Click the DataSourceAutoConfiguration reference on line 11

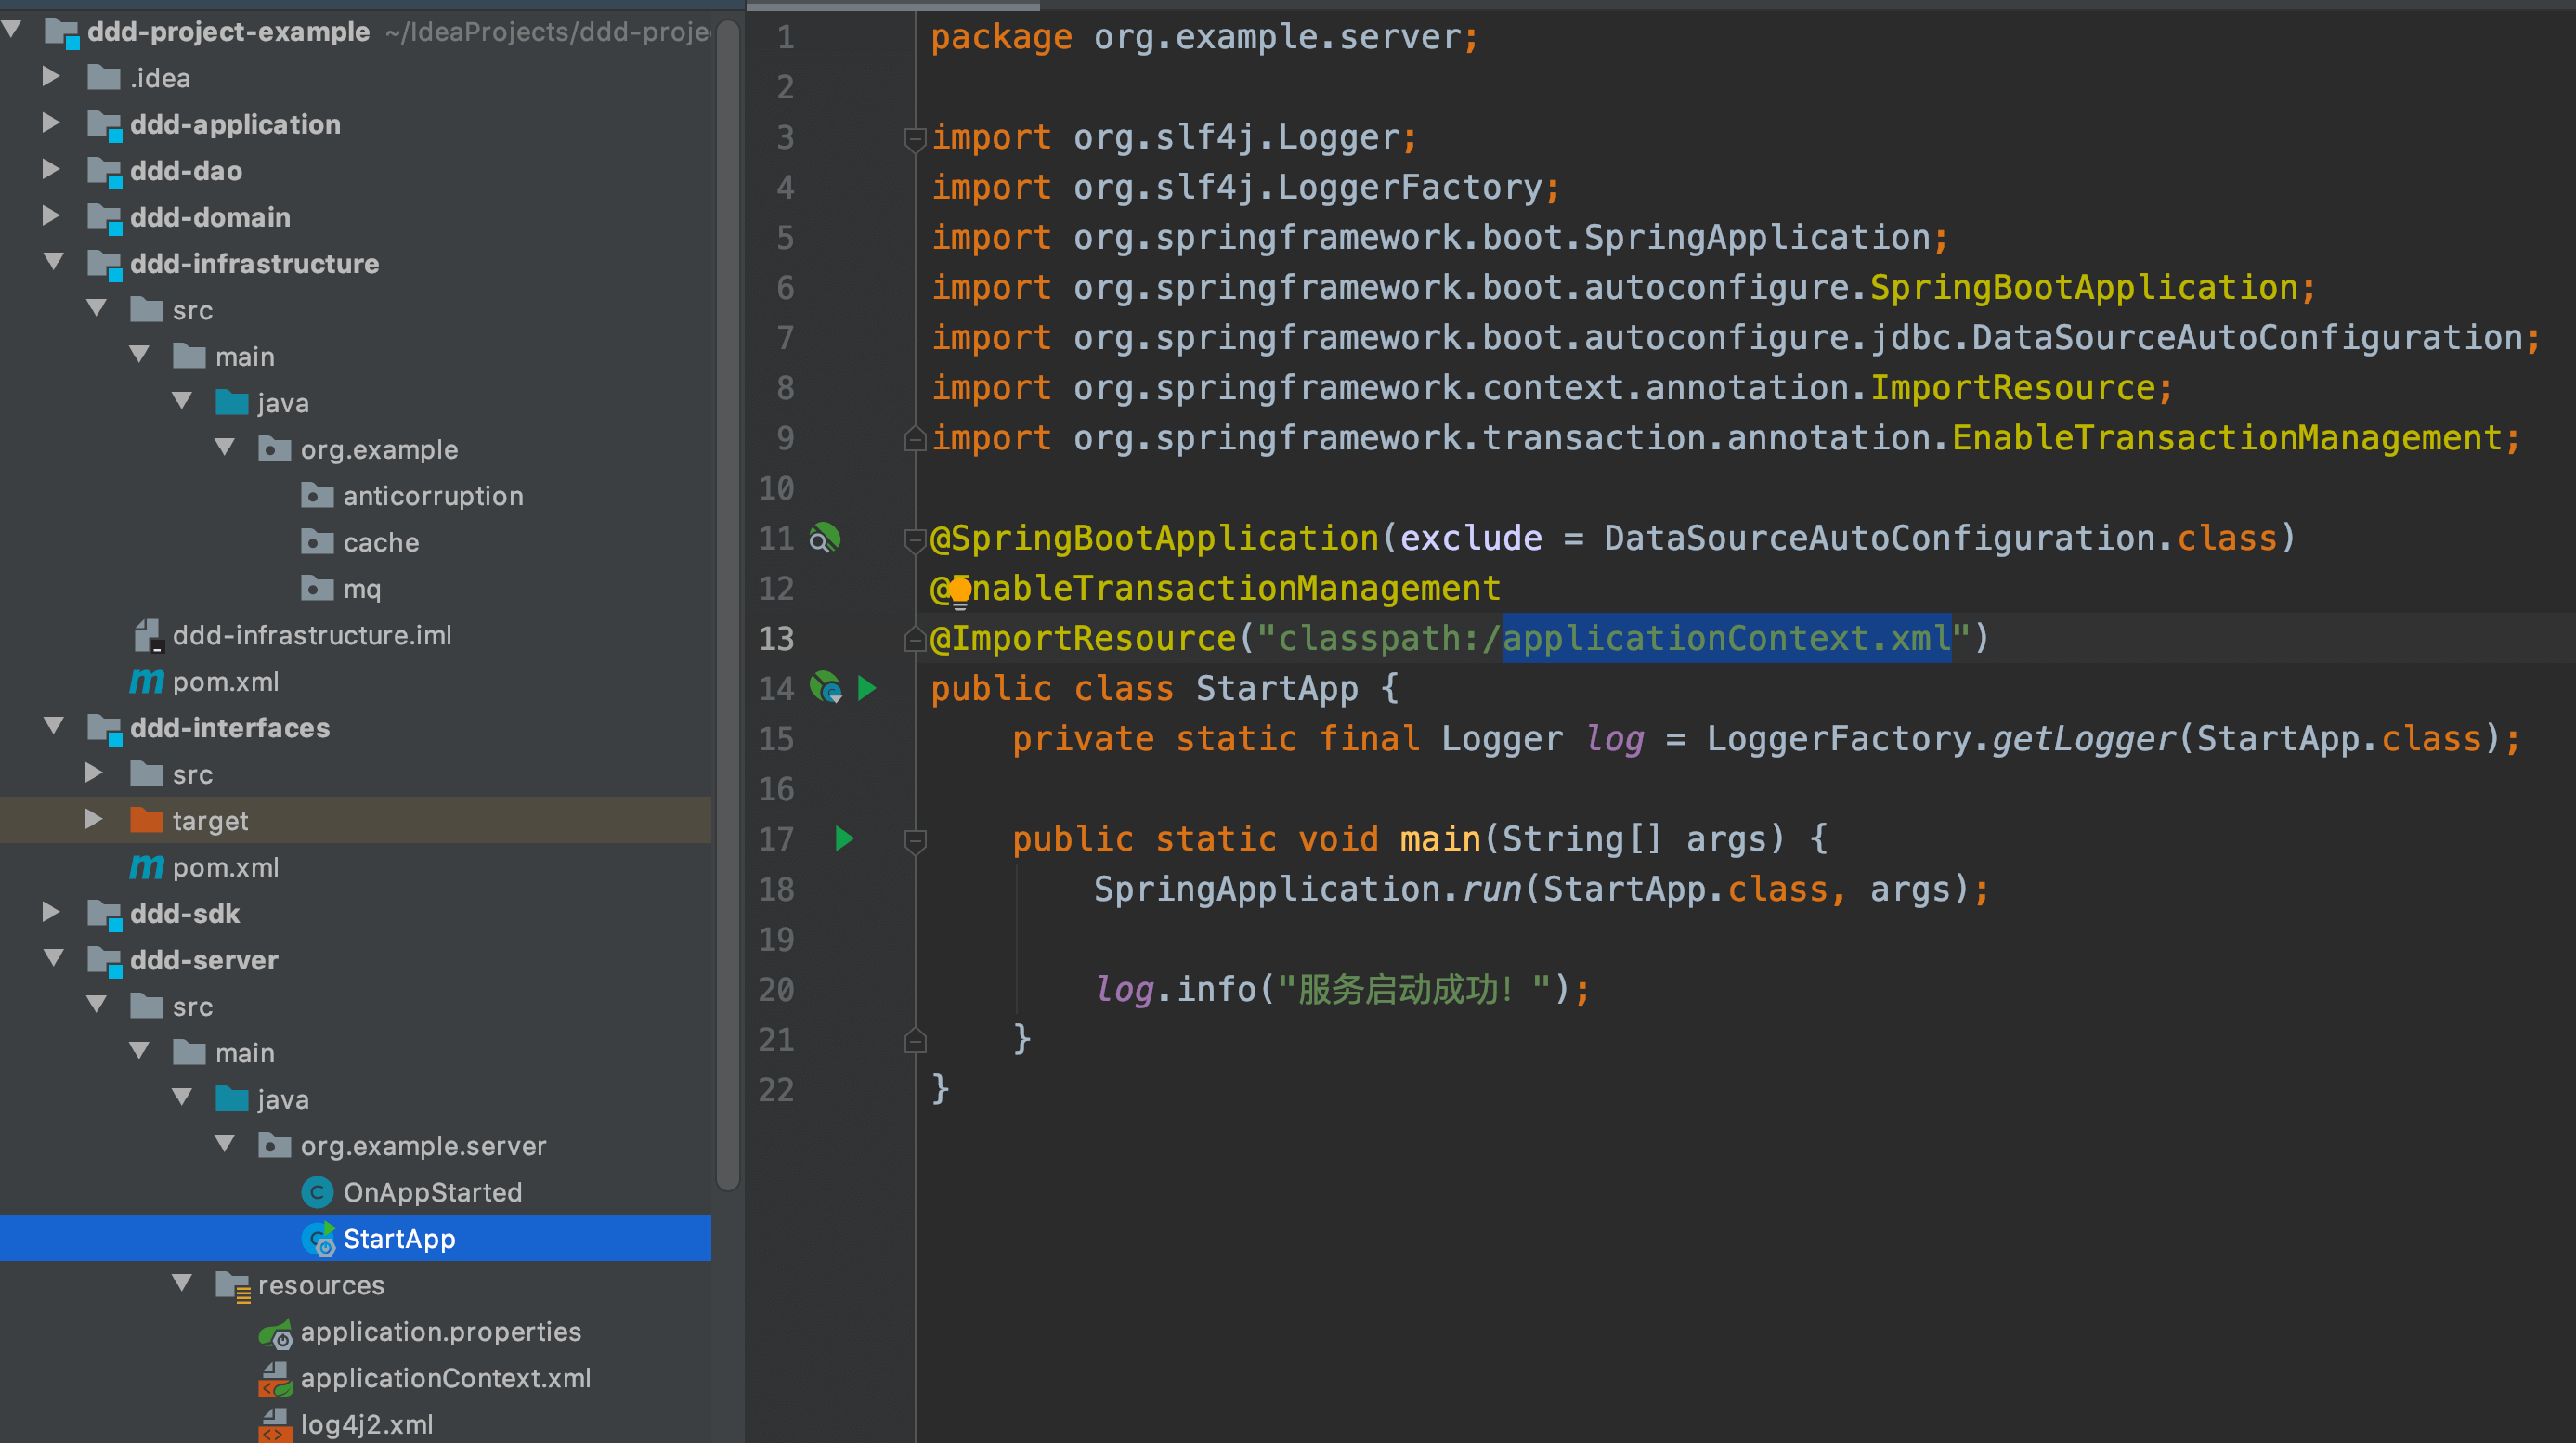1880,538
